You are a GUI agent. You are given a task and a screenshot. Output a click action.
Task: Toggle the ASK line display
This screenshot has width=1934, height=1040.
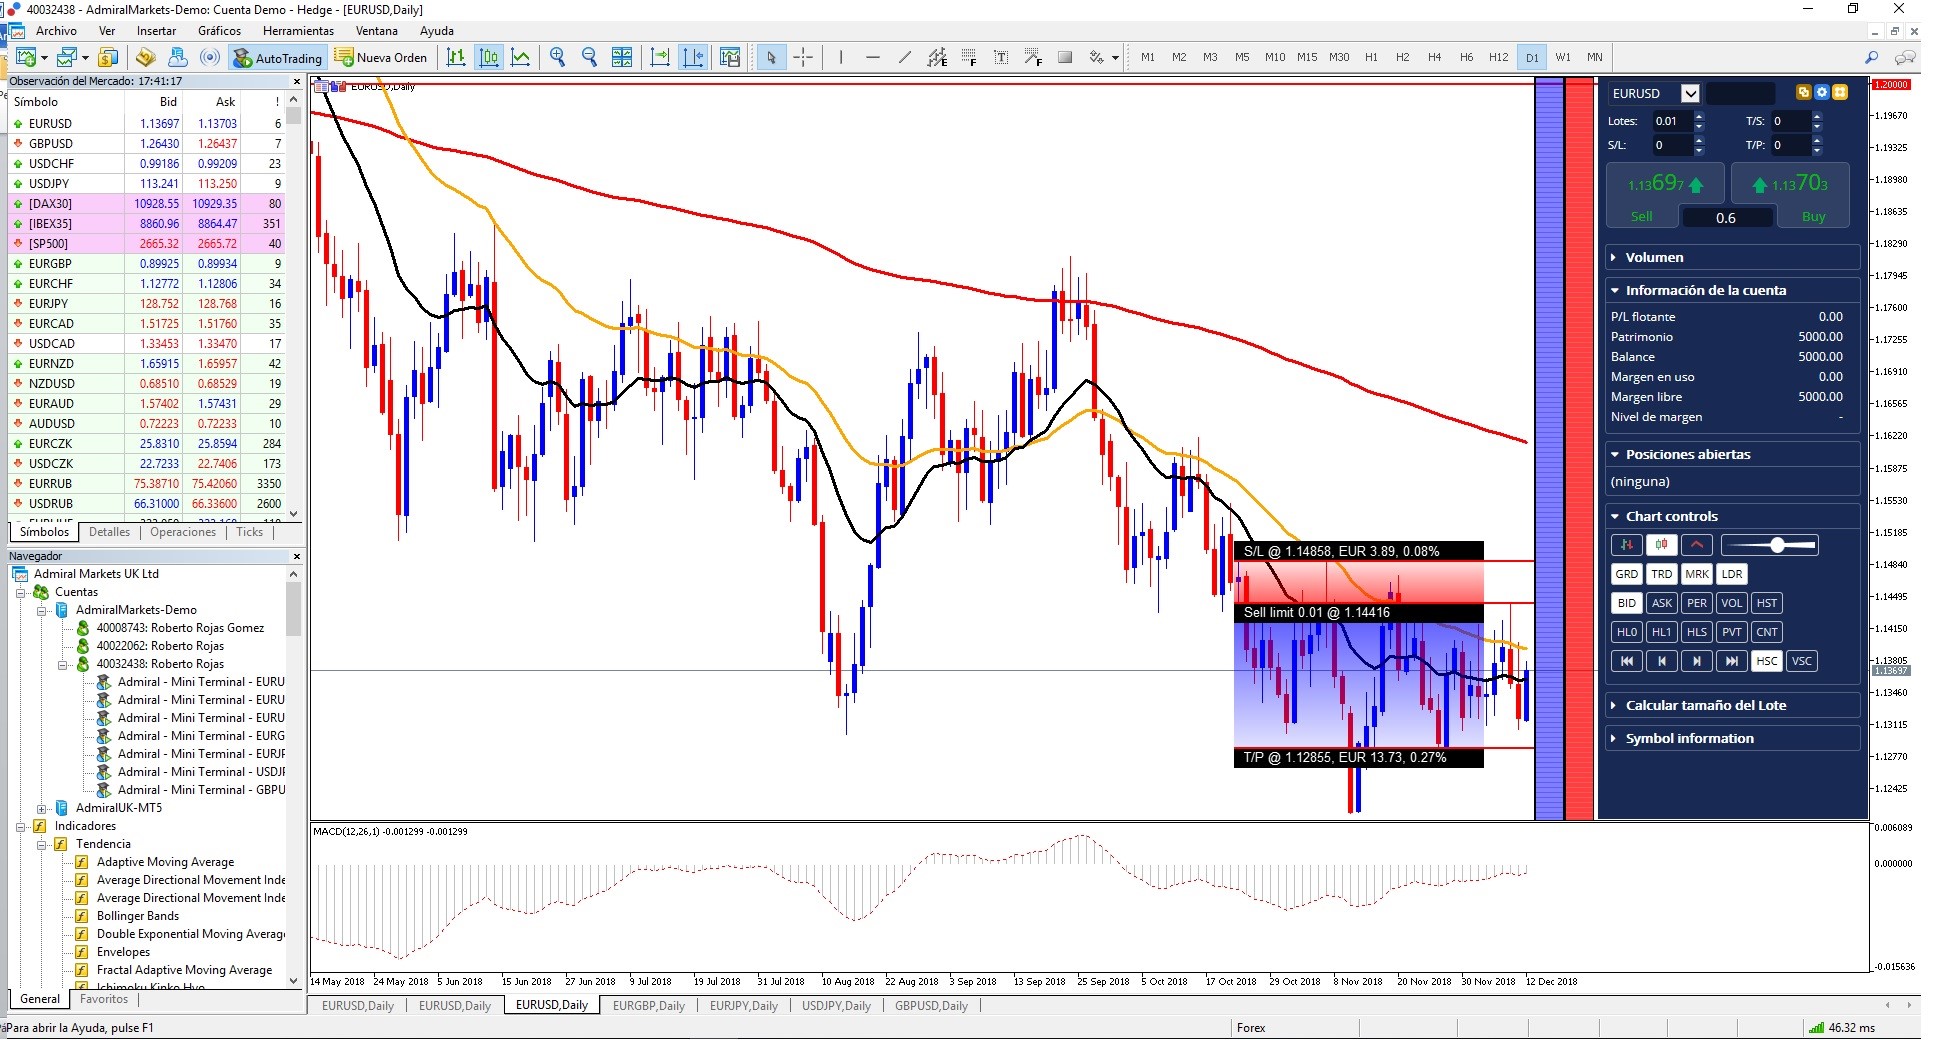point(1662,603)
